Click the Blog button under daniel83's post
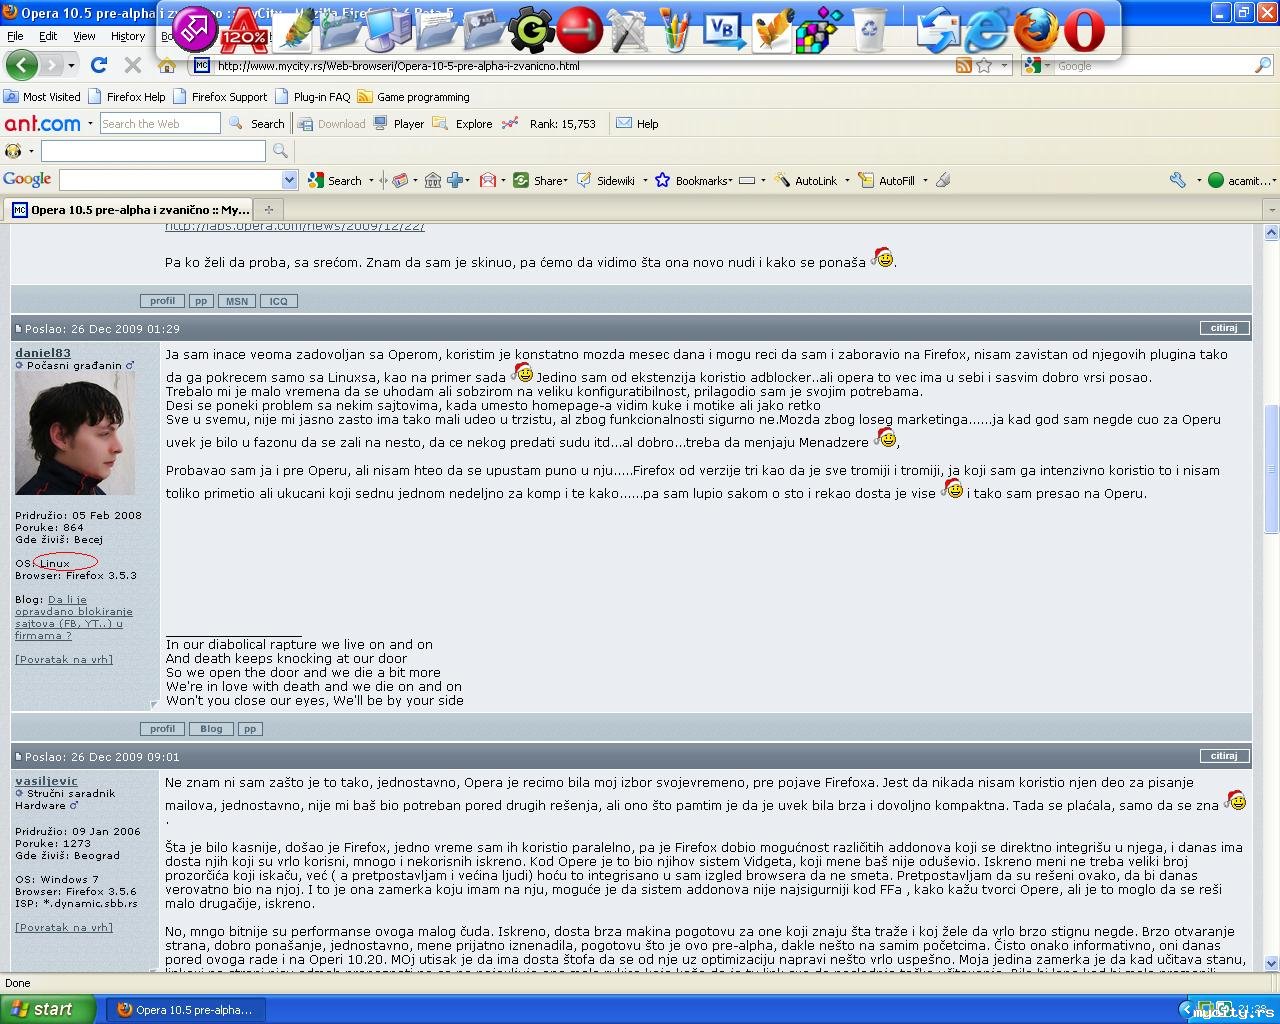1280x1024 pixels. tap(211, 729)
